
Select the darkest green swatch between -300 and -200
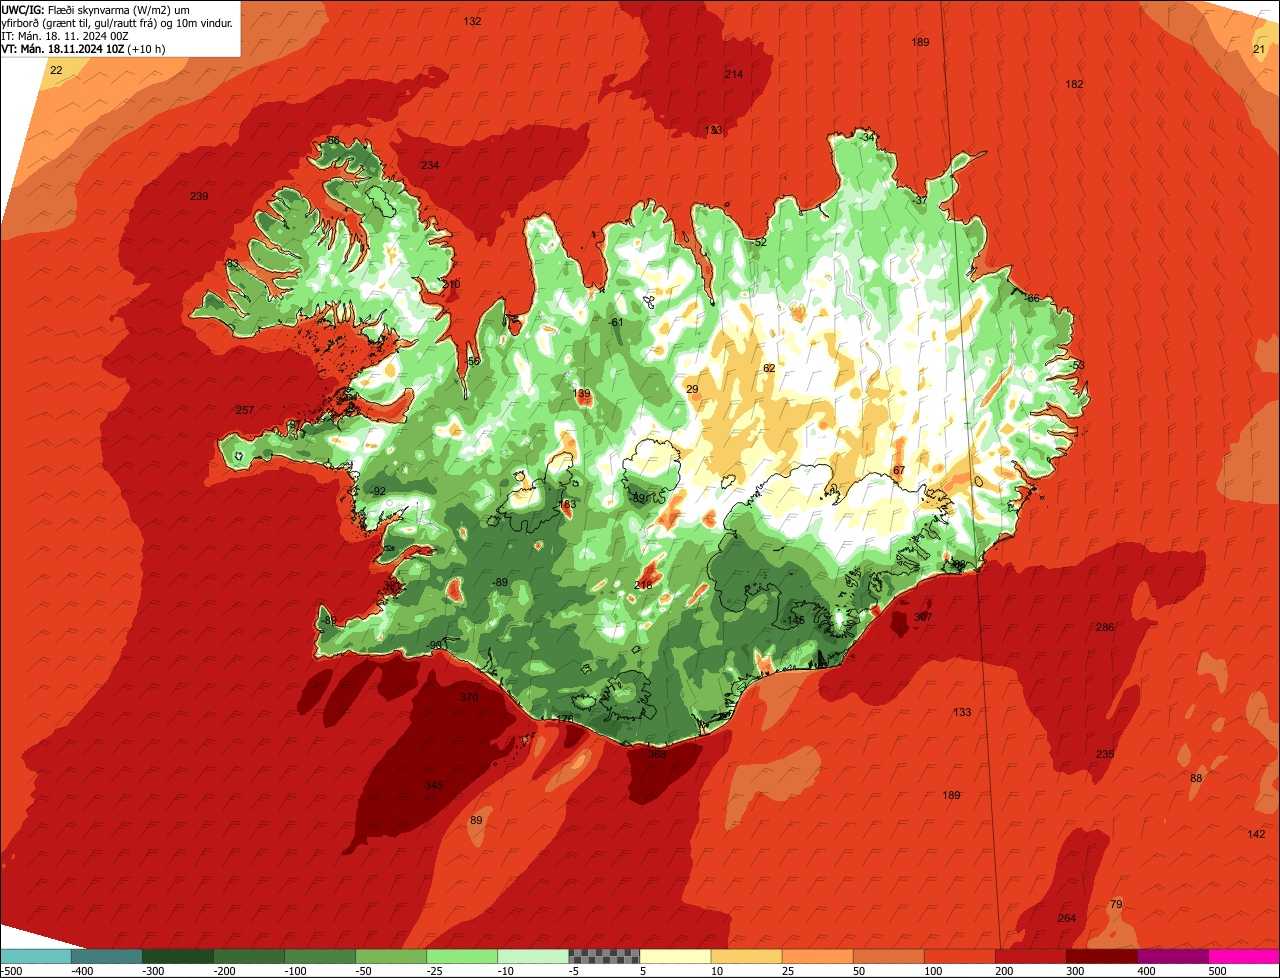pyautogui.click(x=177, y=956)
